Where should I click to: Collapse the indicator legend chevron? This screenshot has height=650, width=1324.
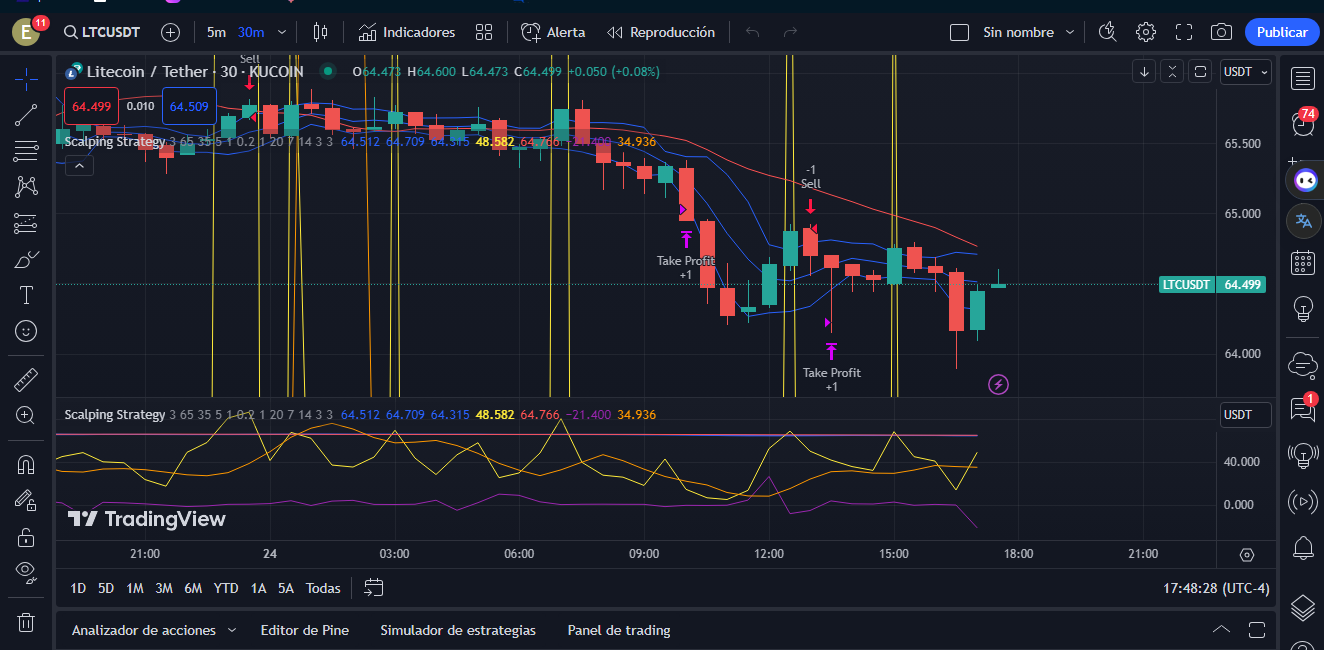pyautogui.click(x=79, y=166)
